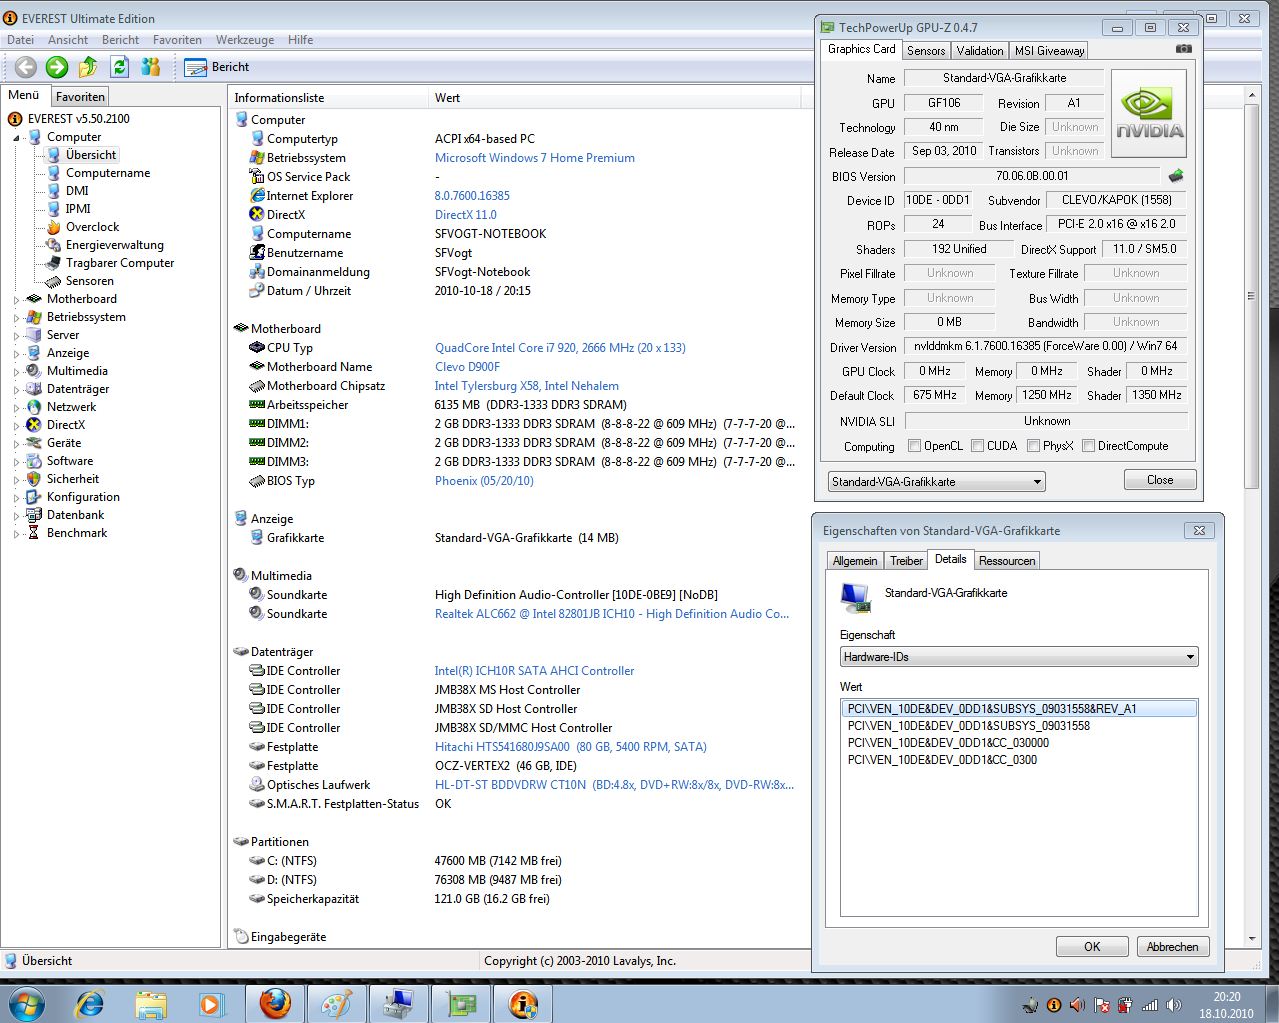This screenshot has width=1279, height=1023.
Task: Click the Wert column header
Action: click(615, 98)
